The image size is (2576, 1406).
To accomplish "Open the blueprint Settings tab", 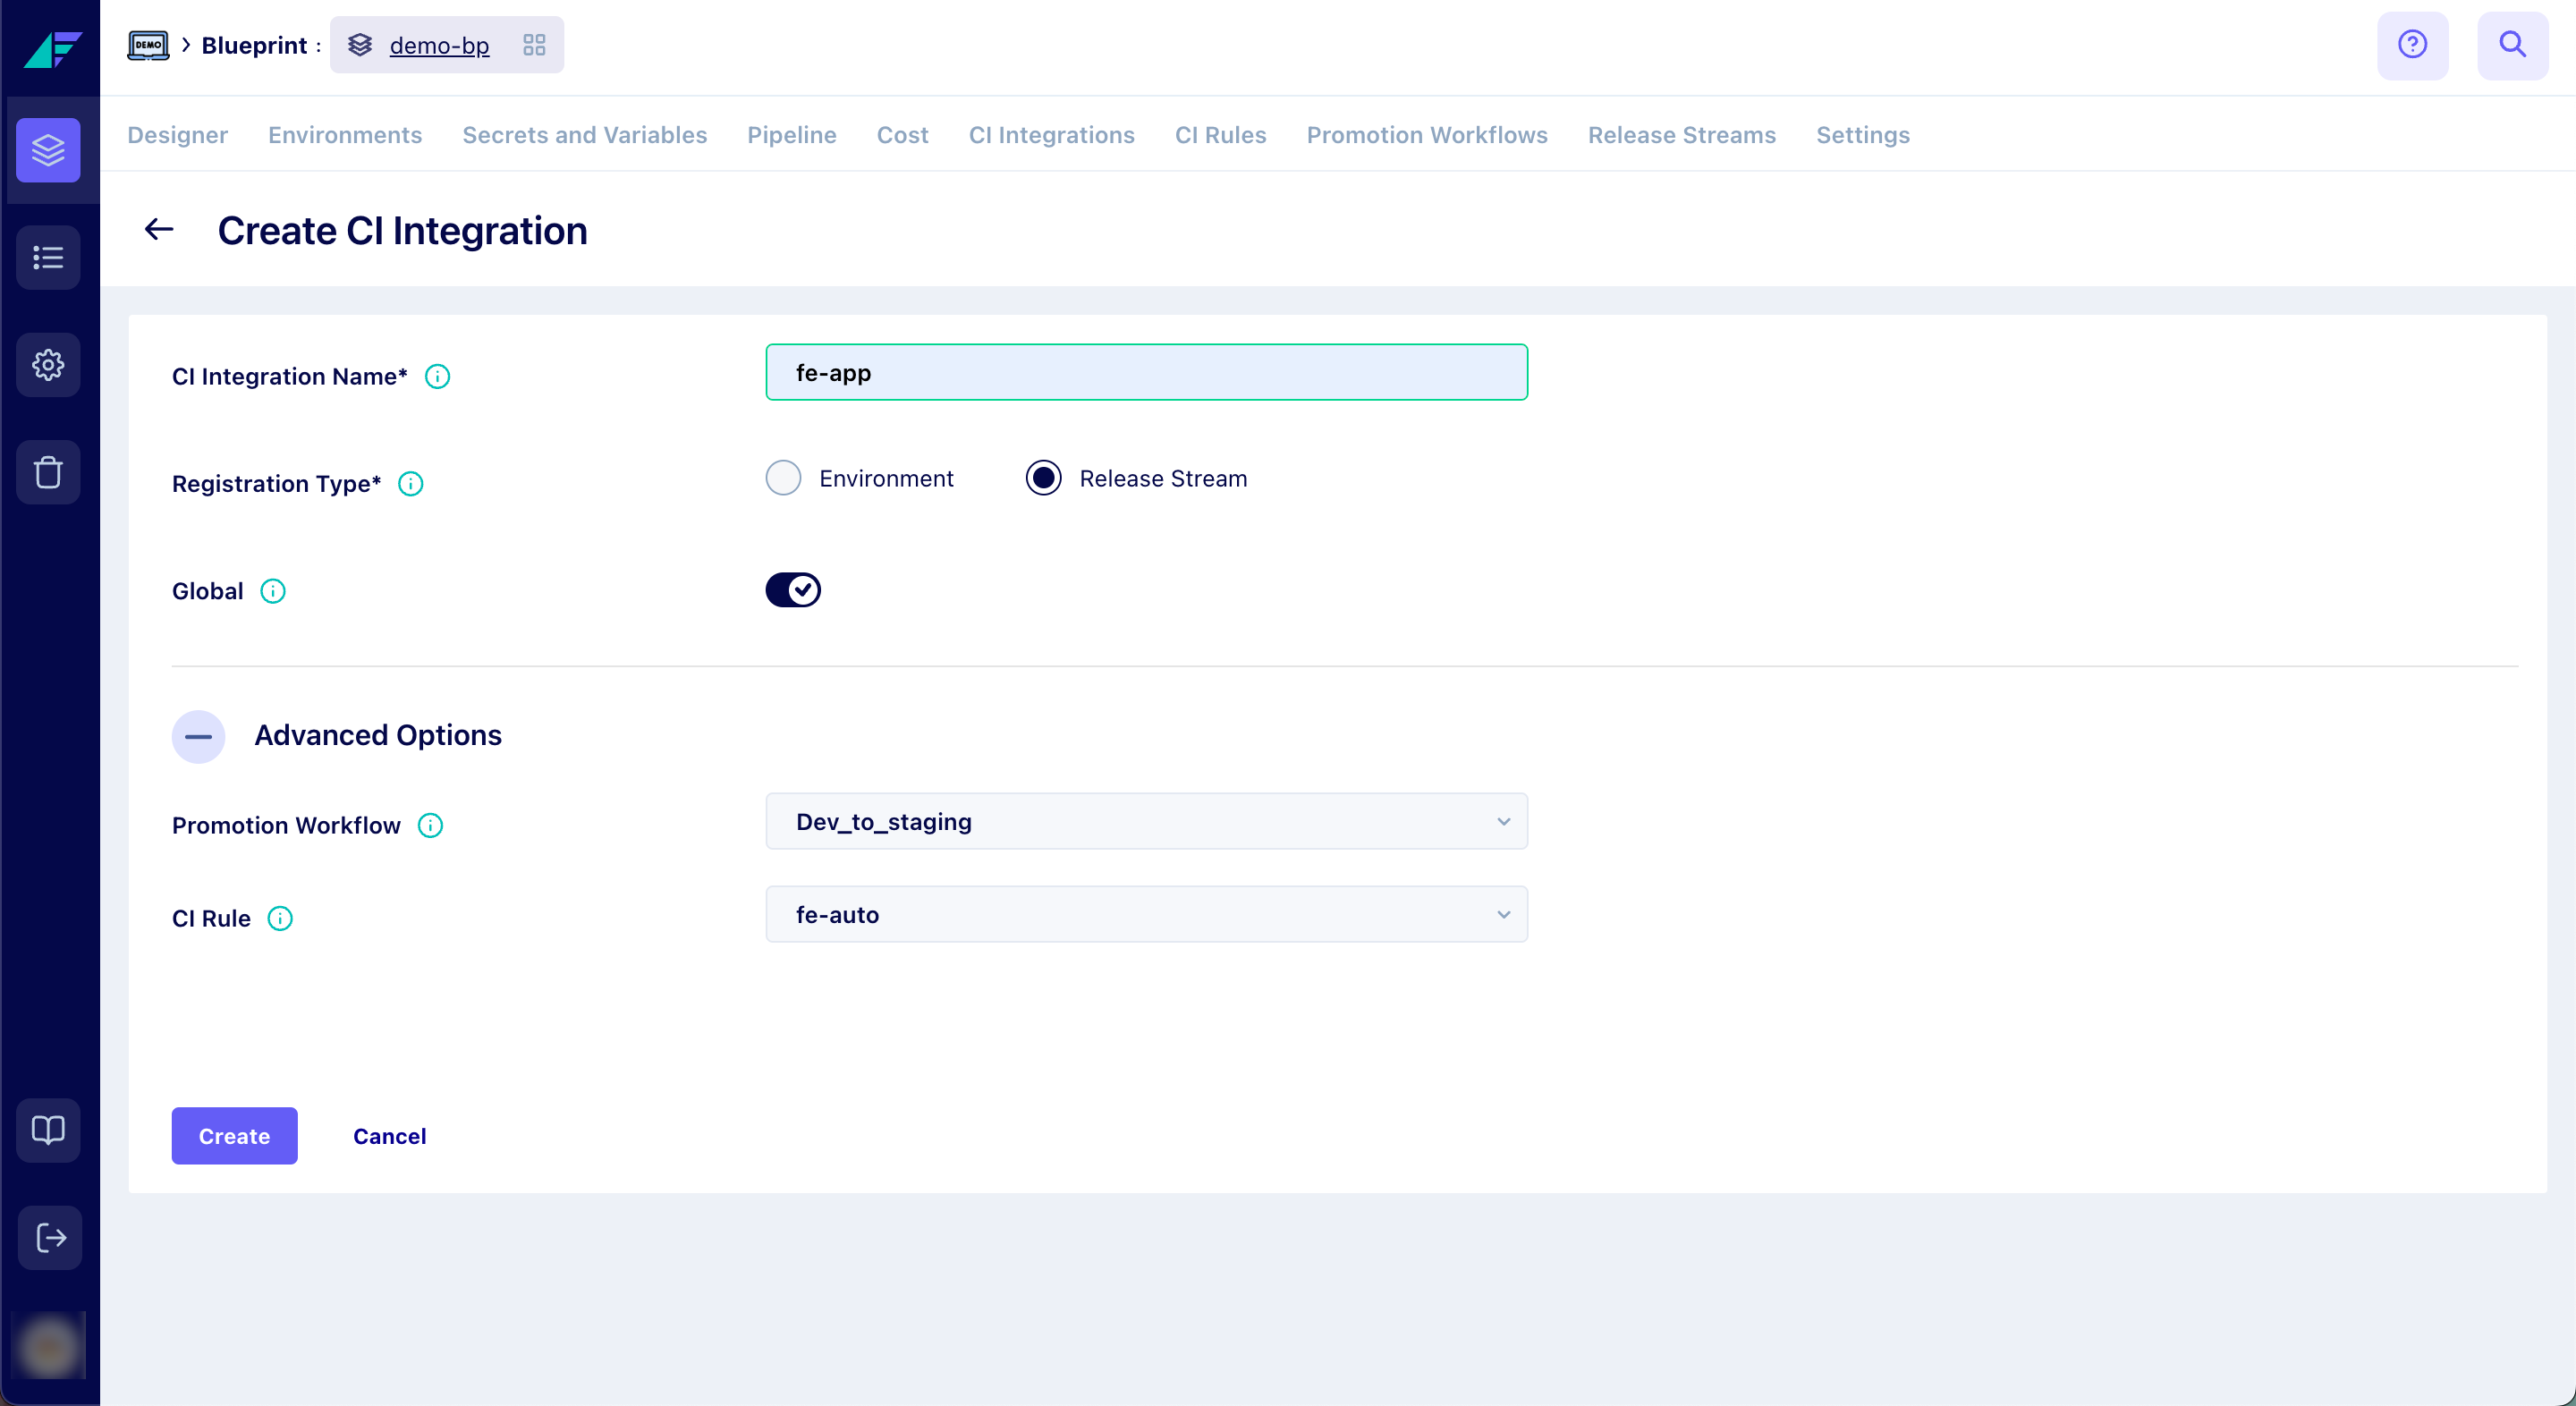I will (1862, 135).
